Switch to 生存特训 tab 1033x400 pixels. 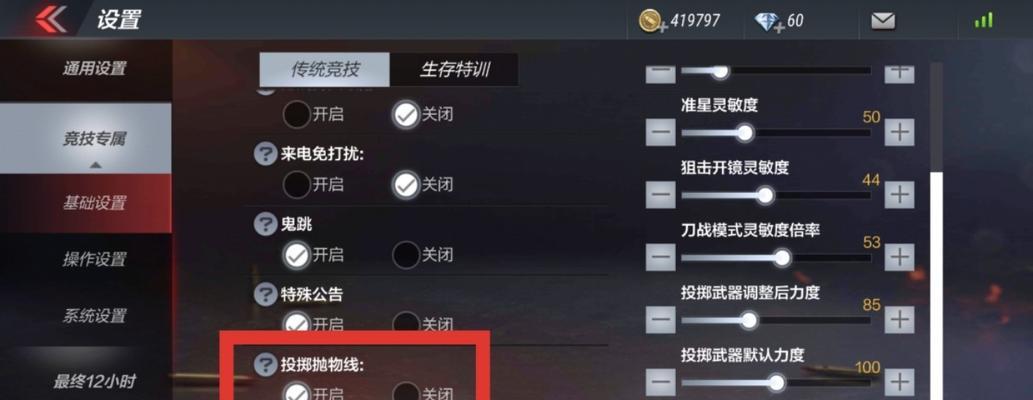(455, 70)
